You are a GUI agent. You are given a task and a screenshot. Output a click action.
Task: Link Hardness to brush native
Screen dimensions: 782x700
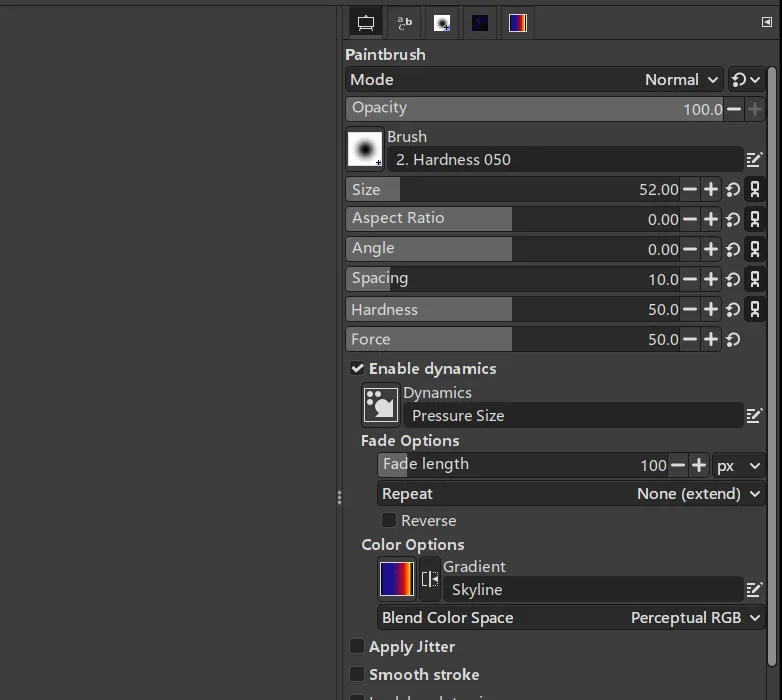click(x=755, y=310)
